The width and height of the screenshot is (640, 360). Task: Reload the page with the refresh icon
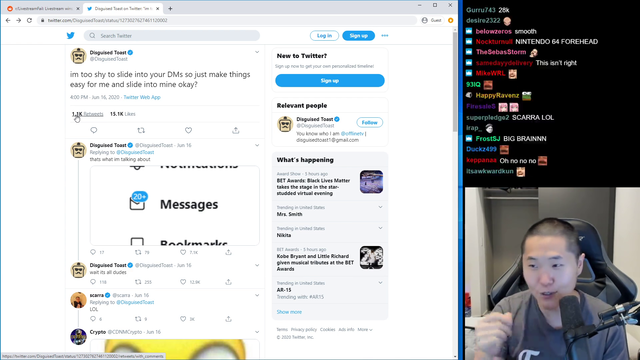click(x=29, y=20)
